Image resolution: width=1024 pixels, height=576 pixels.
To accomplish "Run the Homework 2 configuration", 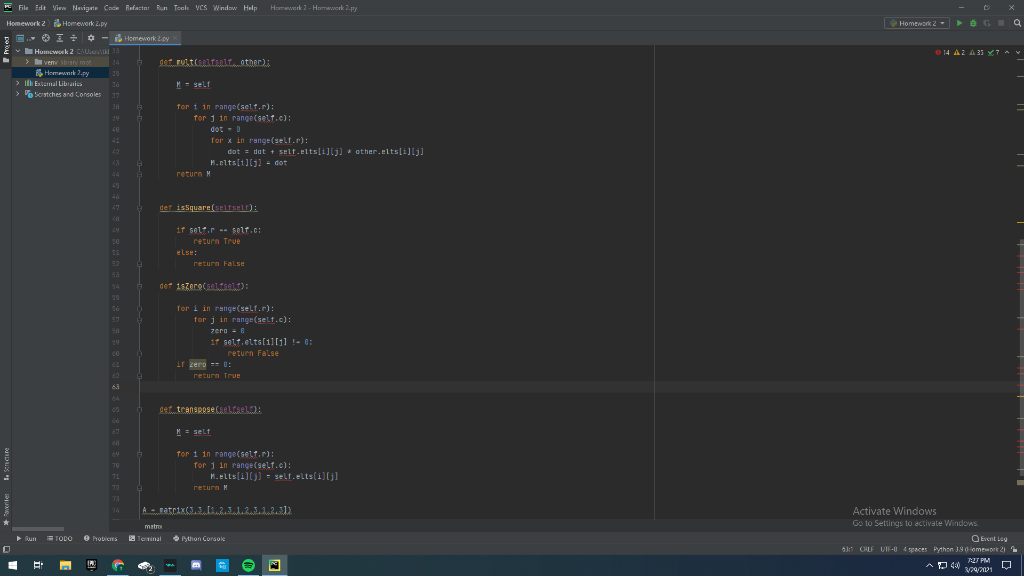I will tap(960, 20).
